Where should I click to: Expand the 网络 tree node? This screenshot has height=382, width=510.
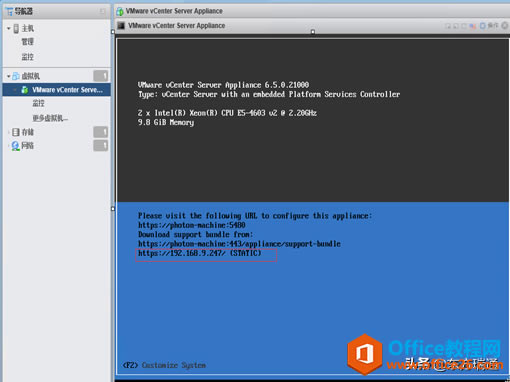coord(9,146)
